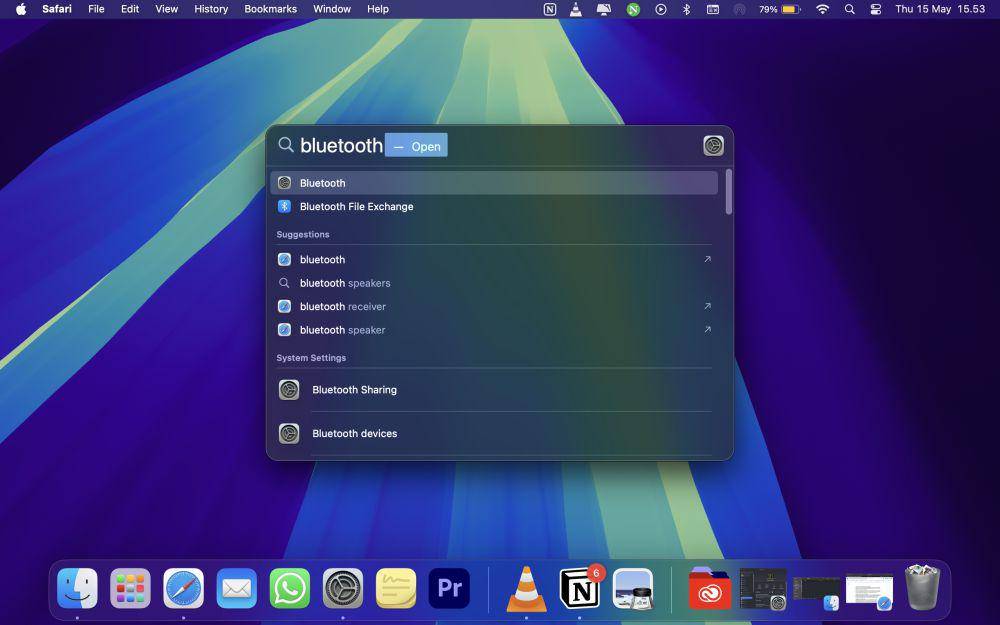Select the top Bluetooth settings result

494,183
